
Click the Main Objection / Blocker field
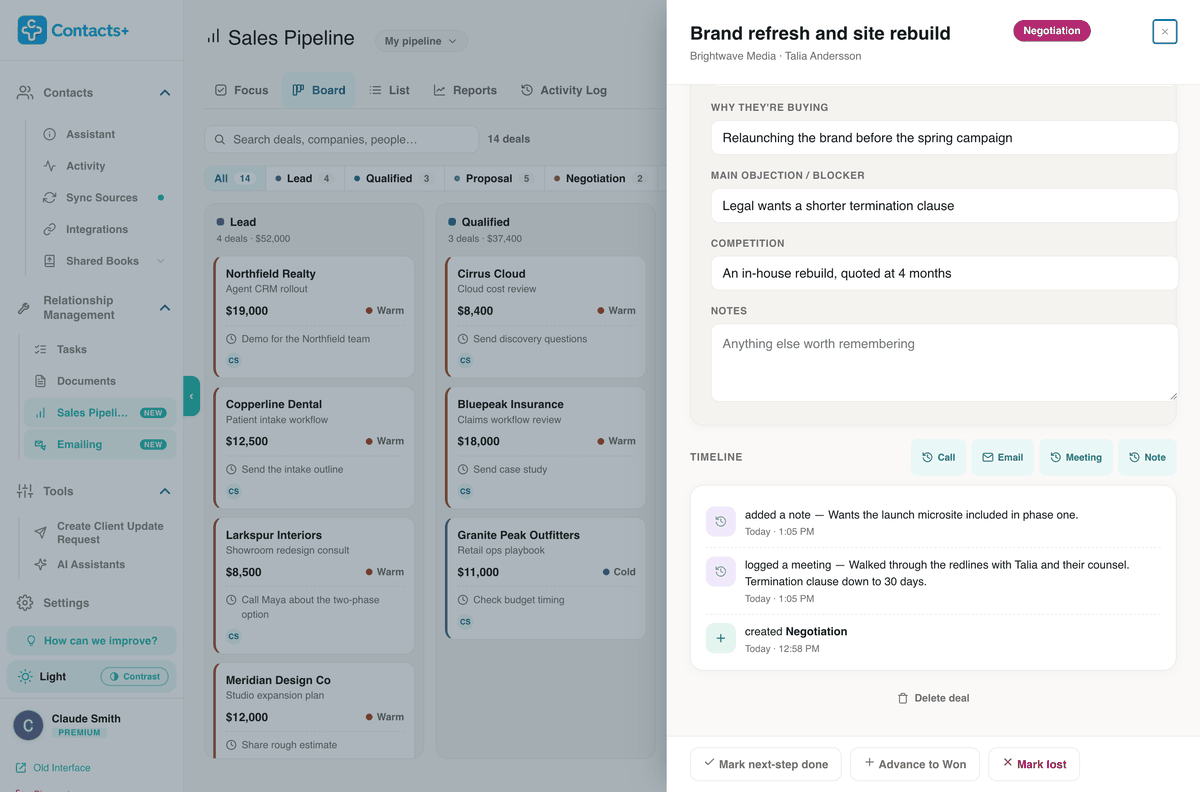tap(944, 206)
